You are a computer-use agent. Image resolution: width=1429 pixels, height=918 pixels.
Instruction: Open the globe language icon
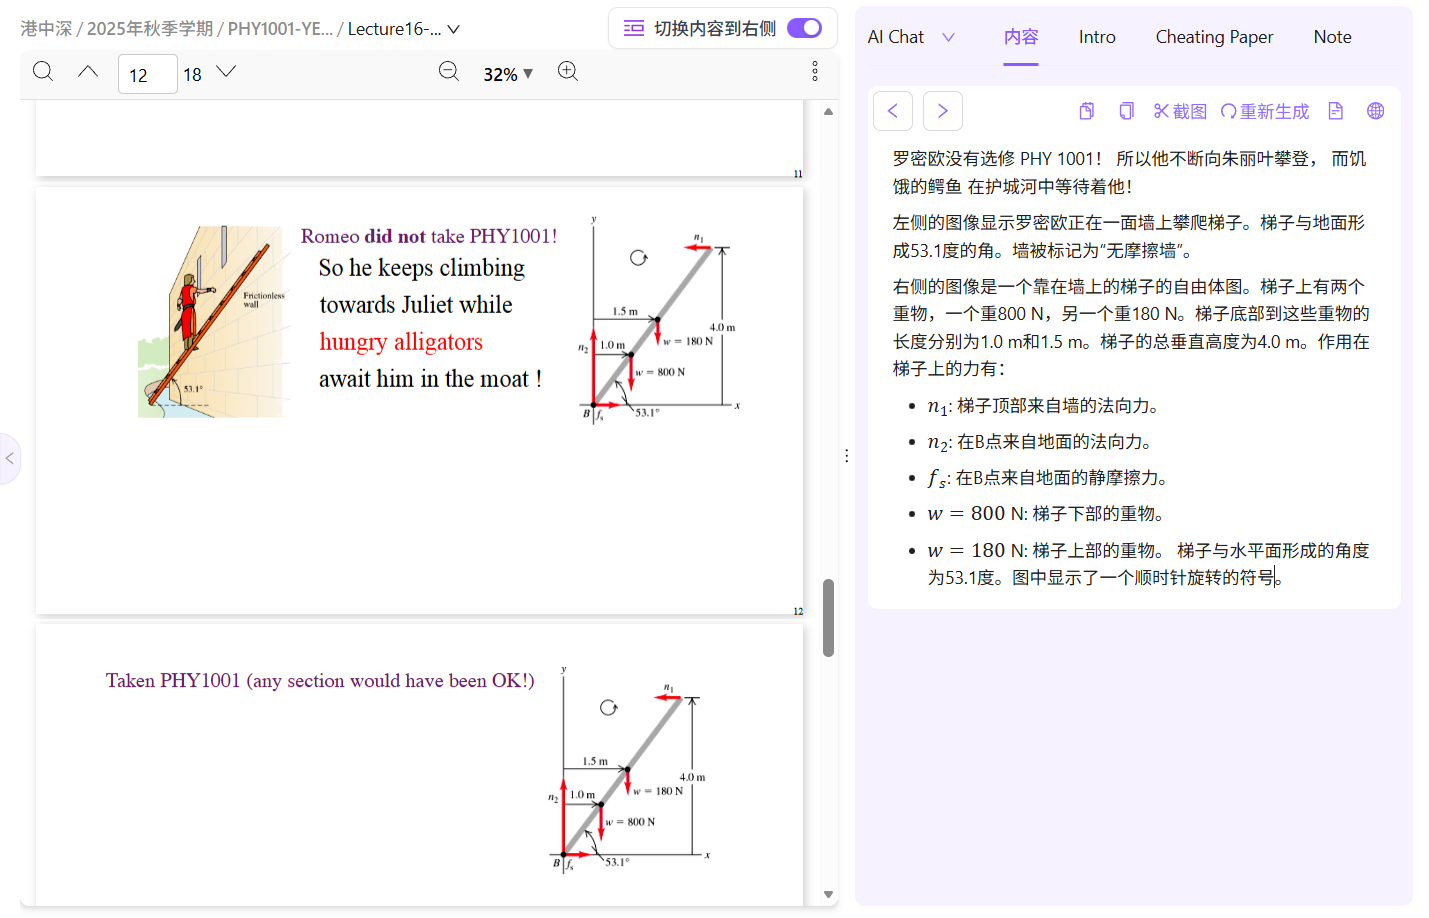[1375, 111]
